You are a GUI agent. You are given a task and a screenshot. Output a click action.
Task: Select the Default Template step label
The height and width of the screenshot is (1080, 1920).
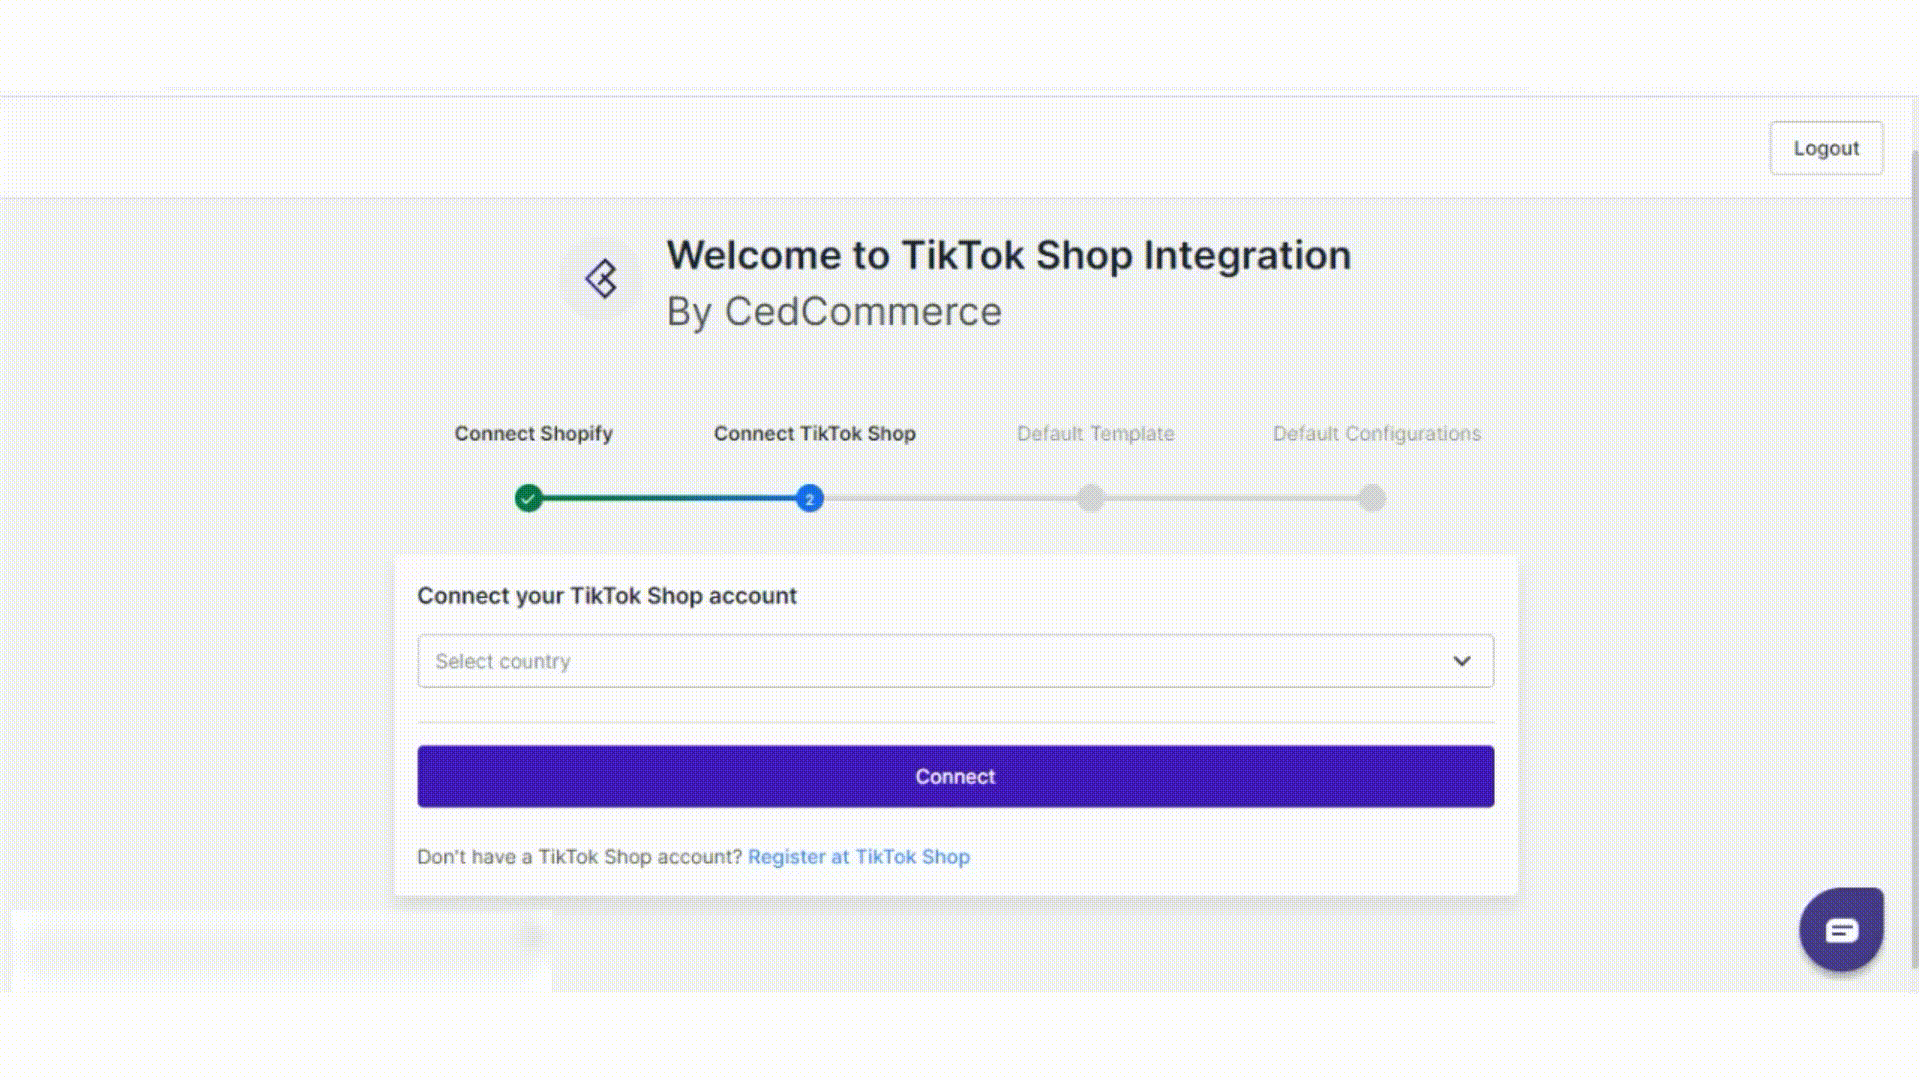click(1095, 434)
